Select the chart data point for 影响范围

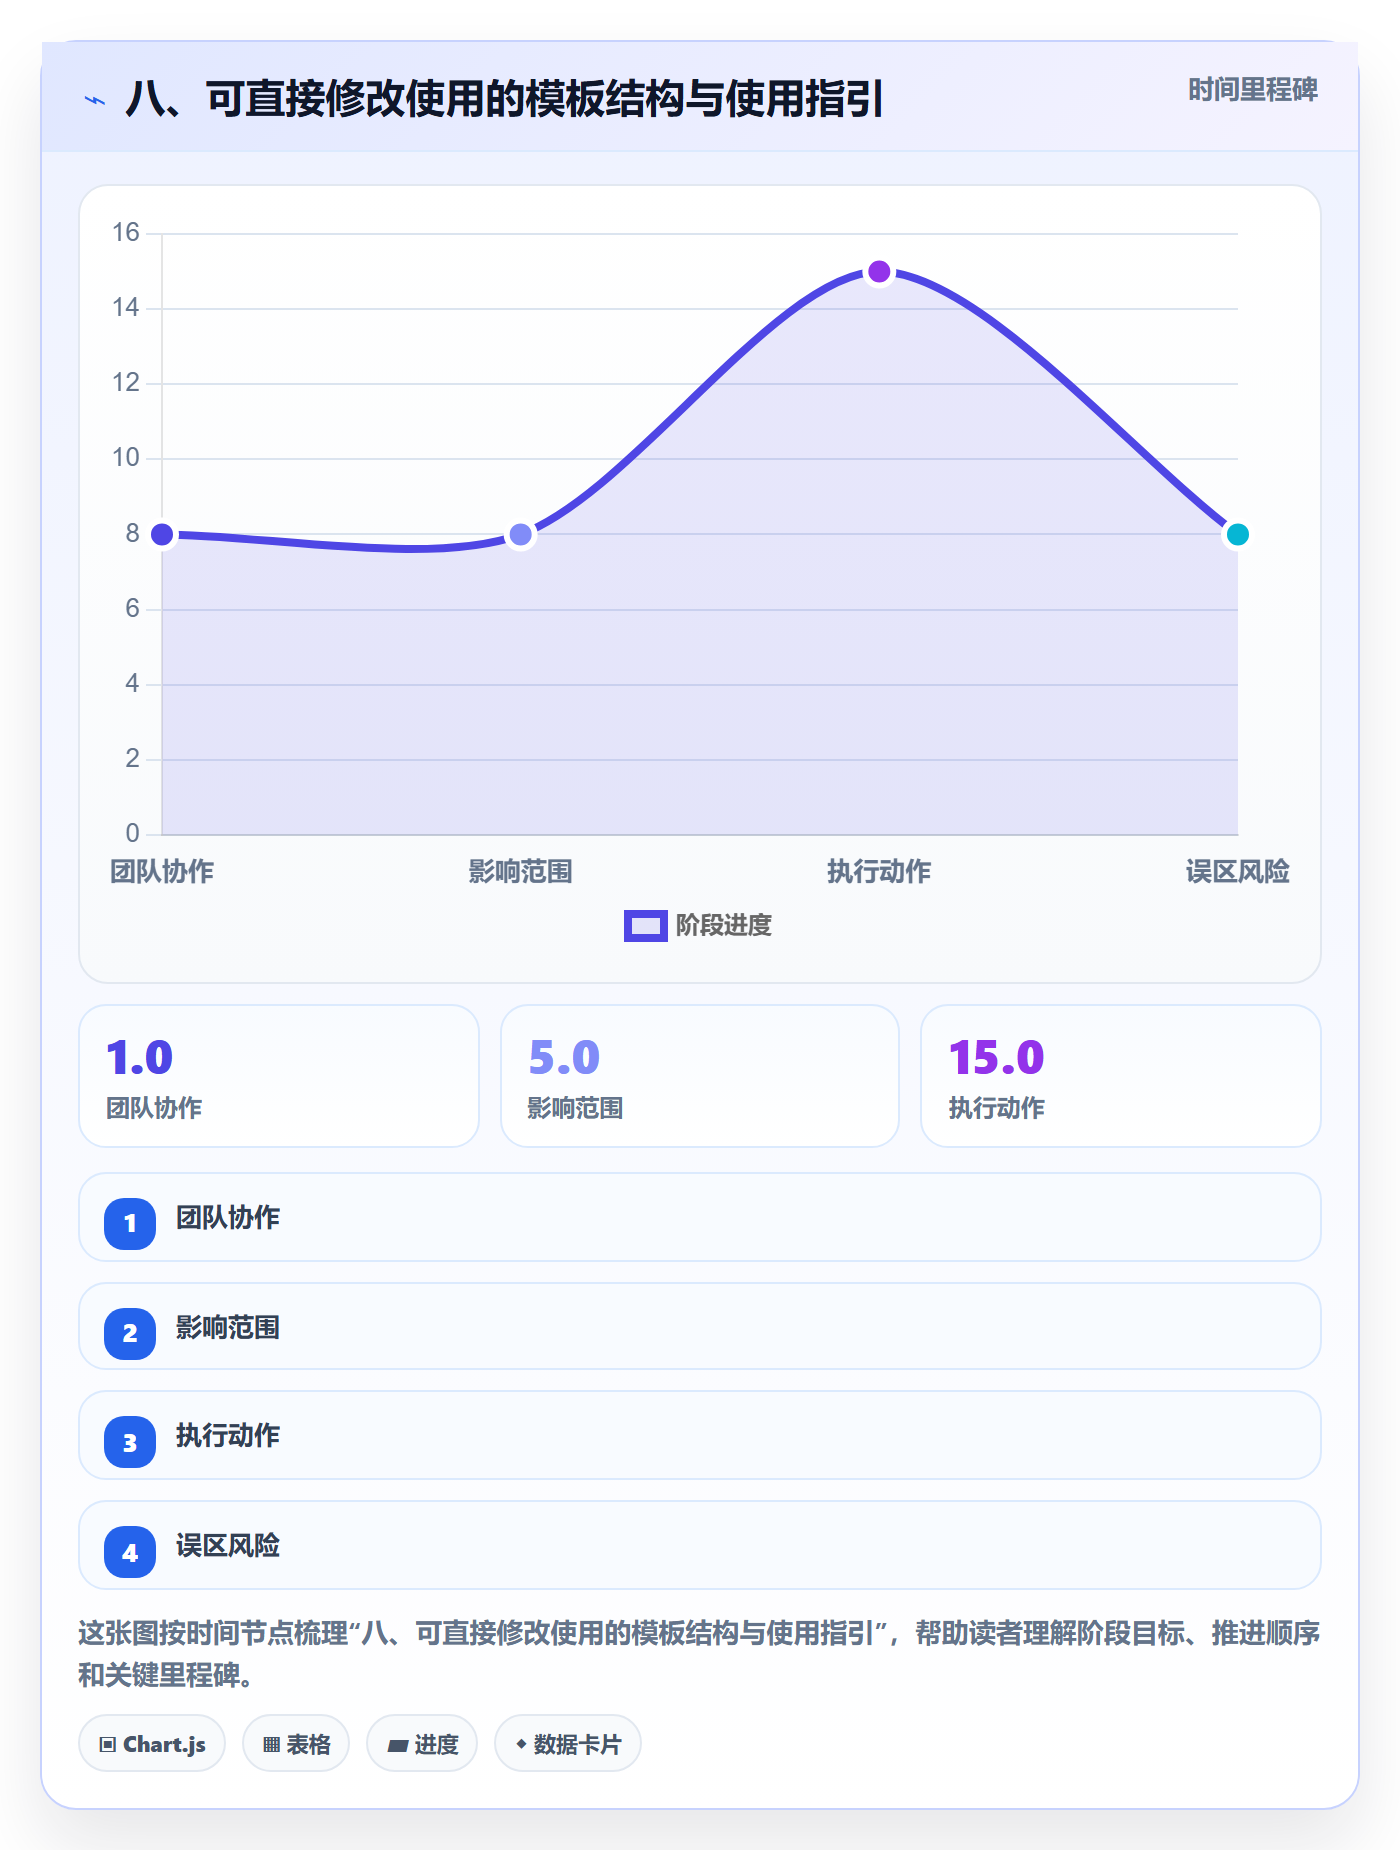click(x=521, y=534)
